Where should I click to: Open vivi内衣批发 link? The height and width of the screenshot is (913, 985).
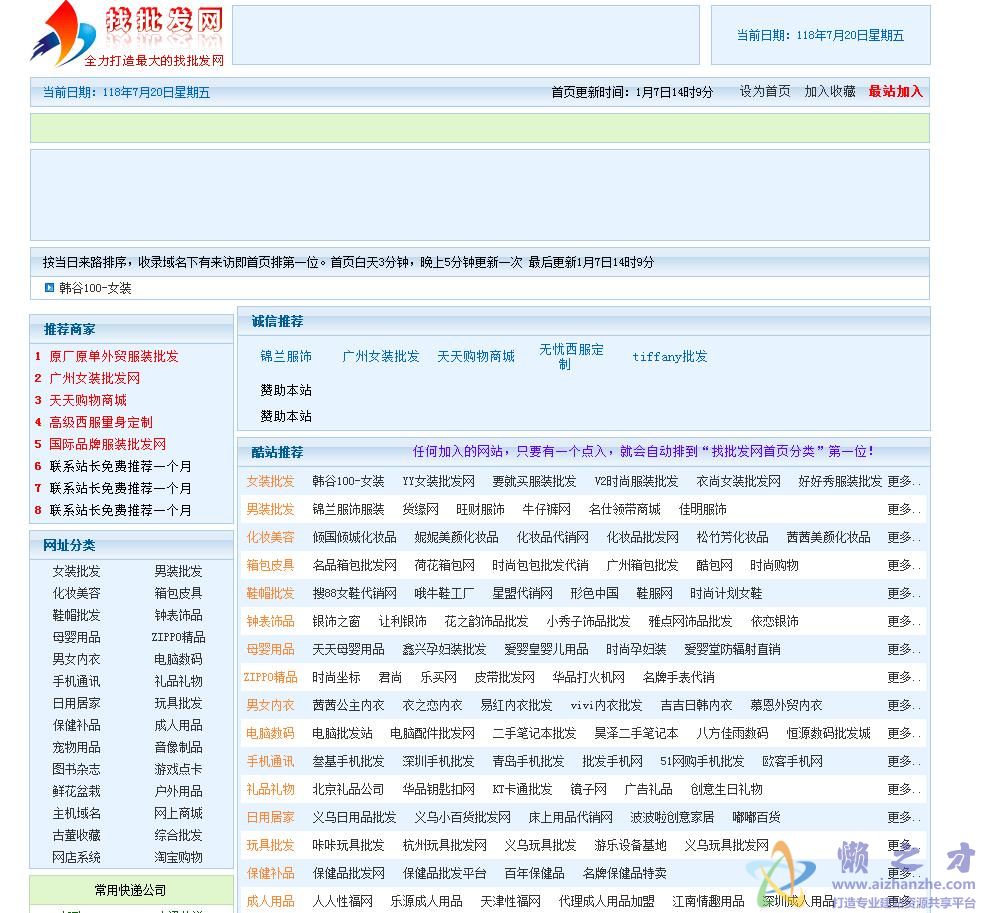(606, 705)
